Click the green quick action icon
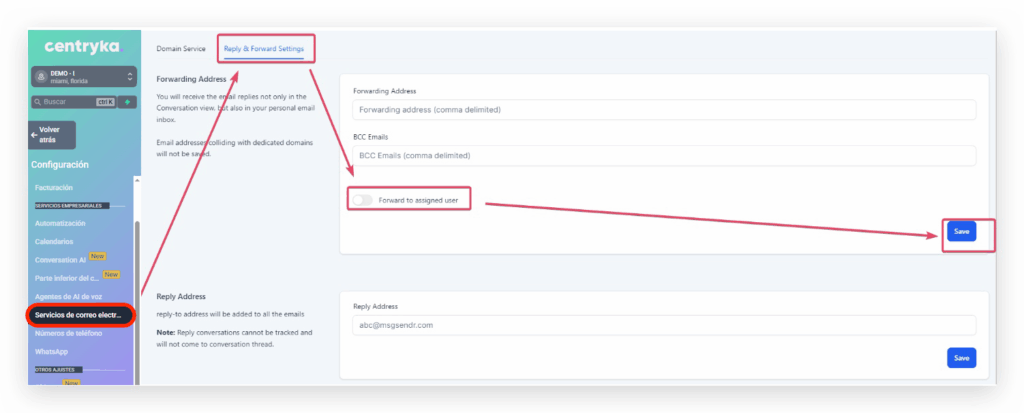 (x=127, y=102)
